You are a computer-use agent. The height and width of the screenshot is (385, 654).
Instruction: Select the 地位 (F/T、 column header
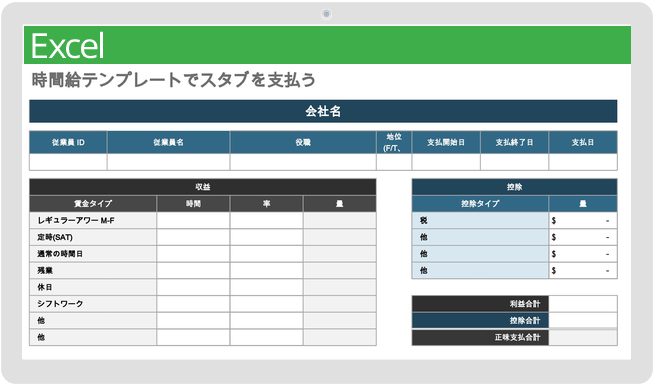click(x=394, y=142)
